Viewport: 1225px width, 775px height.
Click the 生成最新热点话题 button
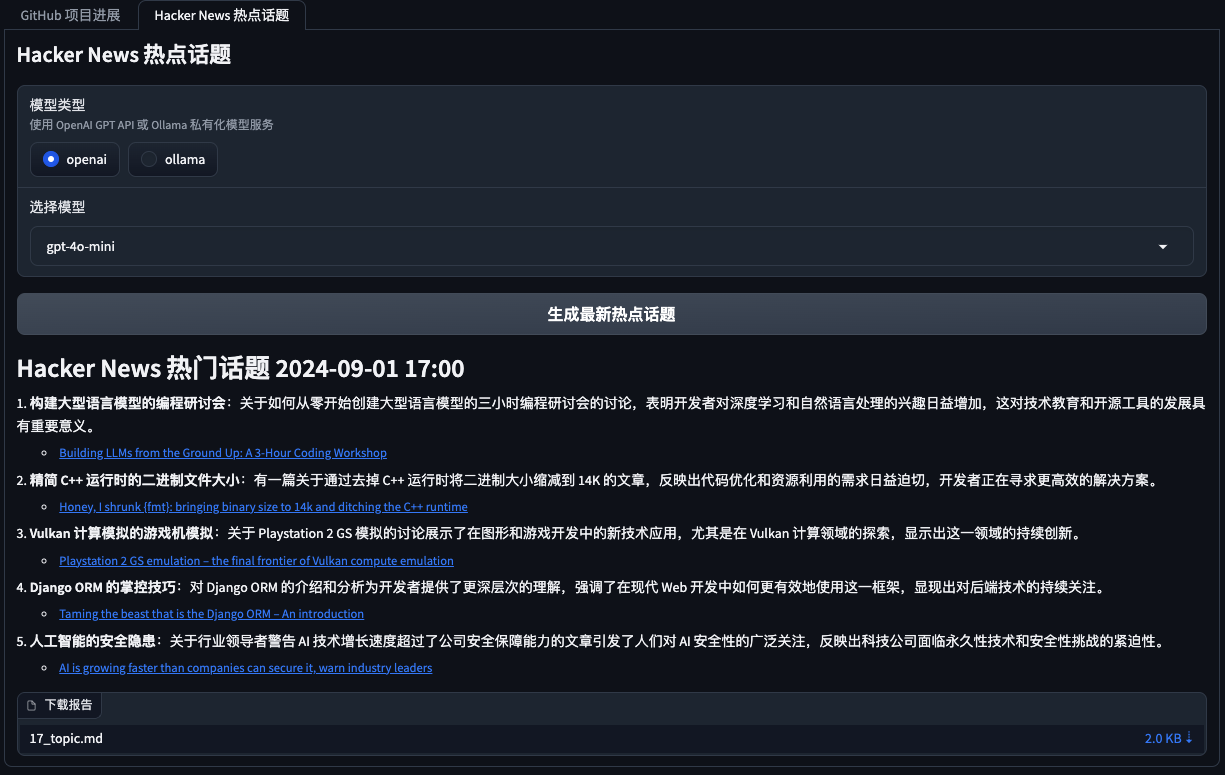[x=612, y=313]
